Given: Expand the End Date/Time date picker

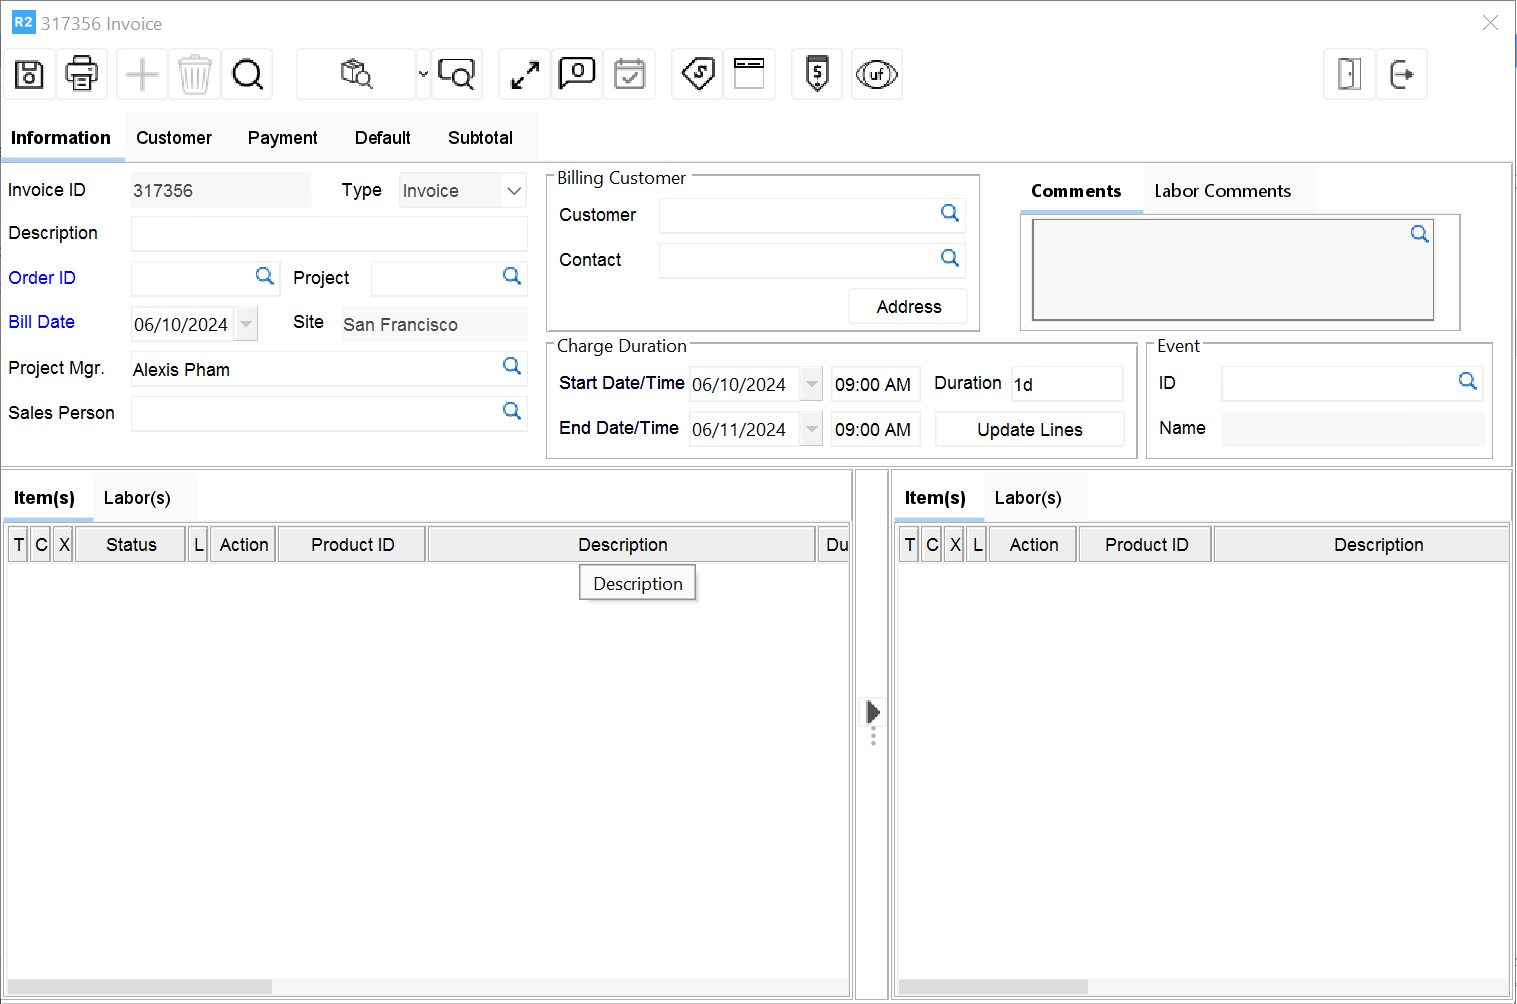Looking at the screenshot, I should (x=812, y=429).
